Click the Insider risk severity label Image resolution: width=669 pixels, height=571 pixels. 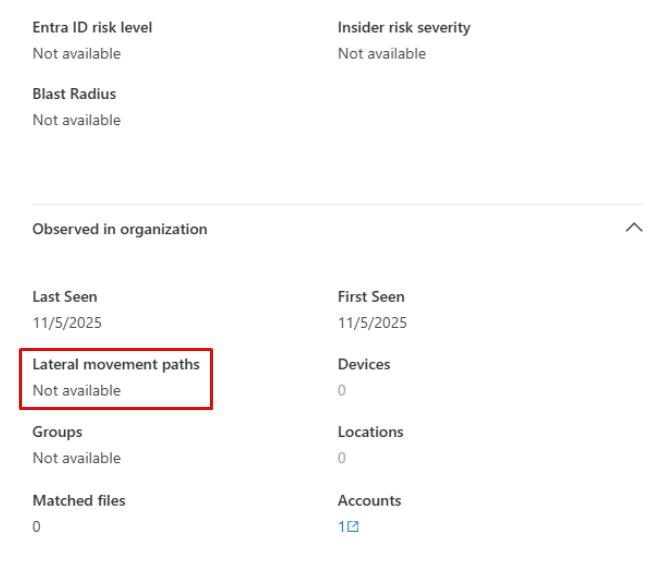tap(404, 27)
